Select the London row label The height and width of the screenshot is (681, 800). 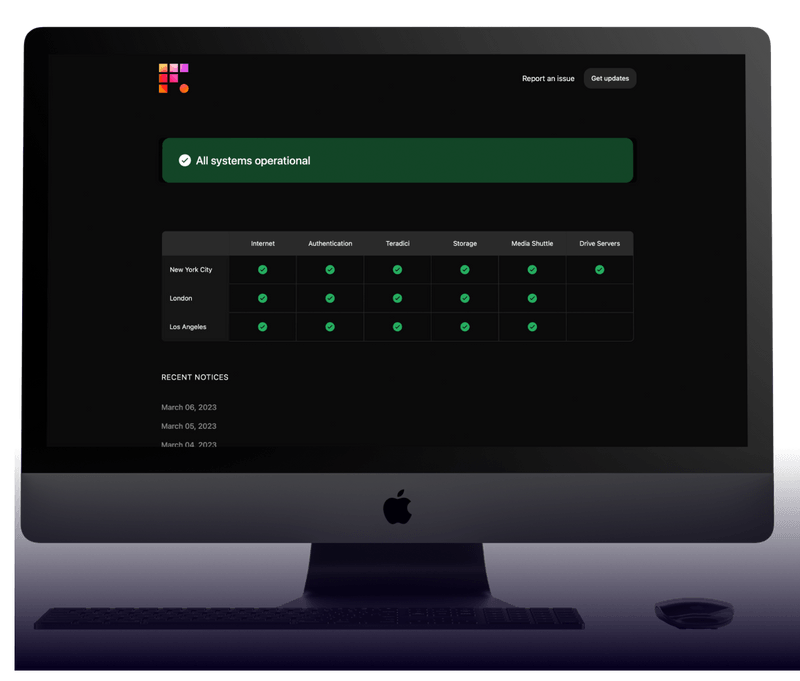click(x=181, y=298)
